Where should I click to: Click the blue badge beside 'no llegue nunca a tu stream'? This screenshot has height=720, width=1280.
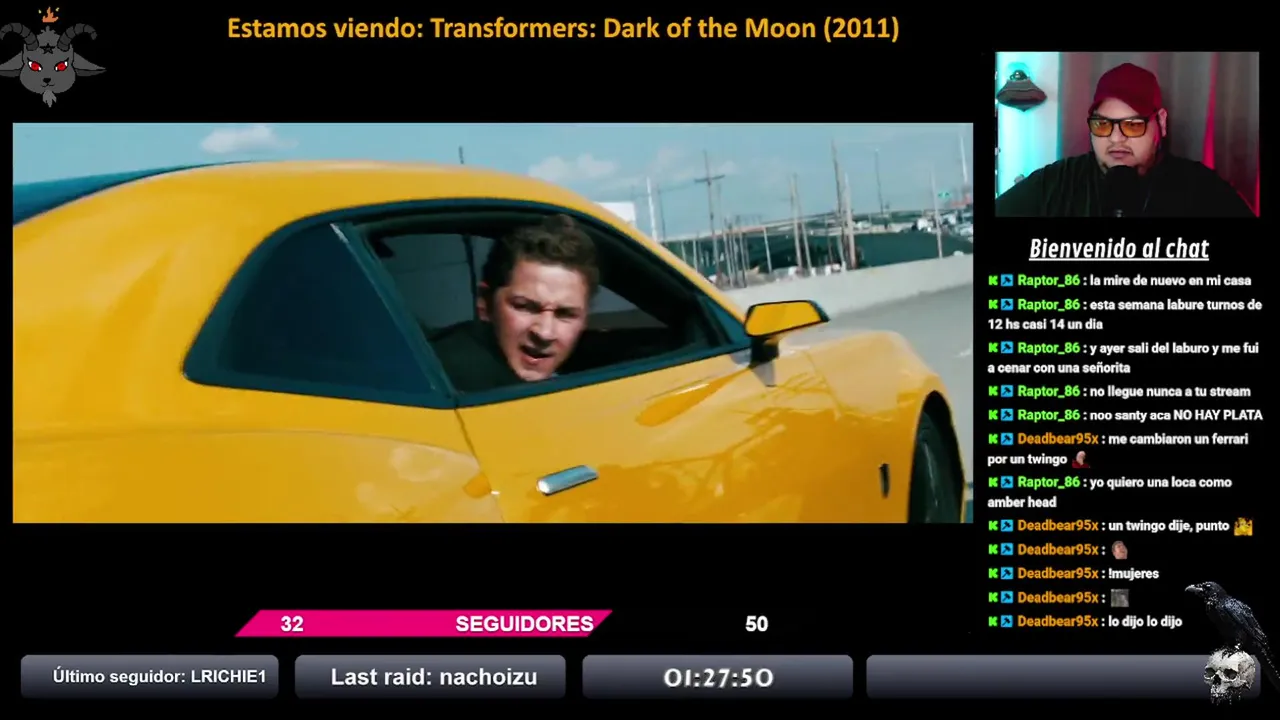click(x=1007, y=392)
